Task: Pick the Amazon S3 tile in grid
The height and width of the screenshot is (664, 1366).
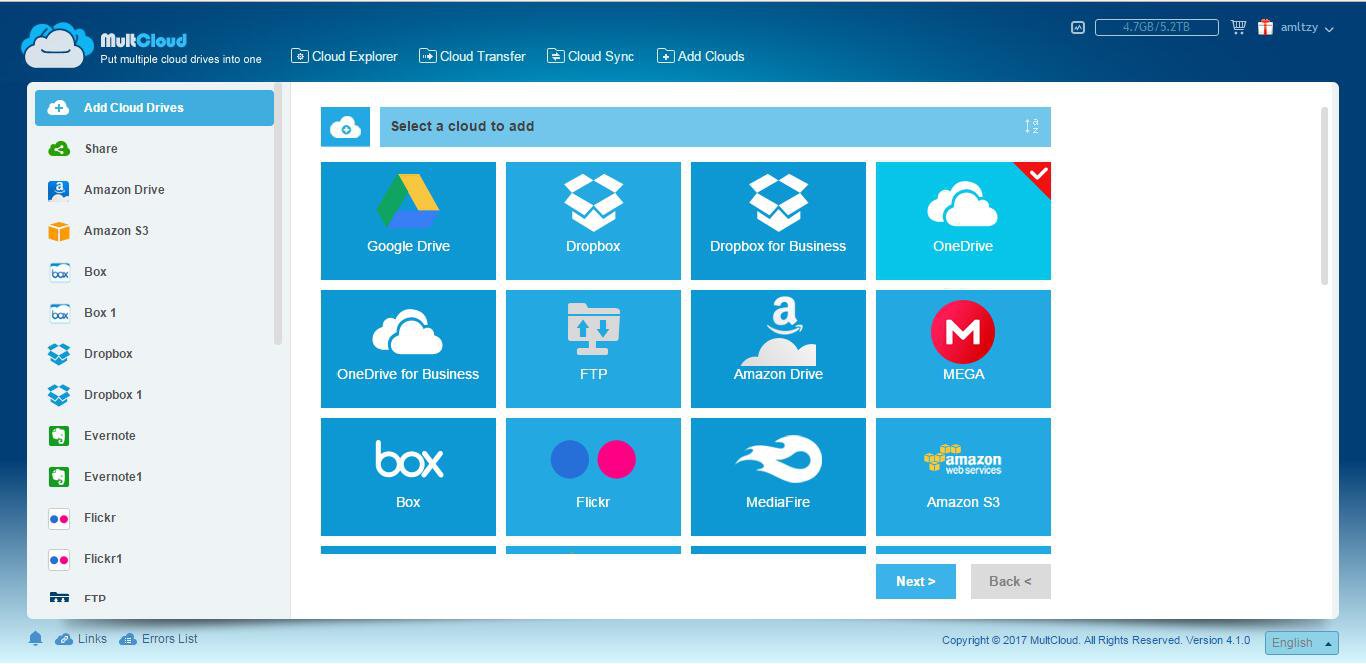Action: pos(963,477)
